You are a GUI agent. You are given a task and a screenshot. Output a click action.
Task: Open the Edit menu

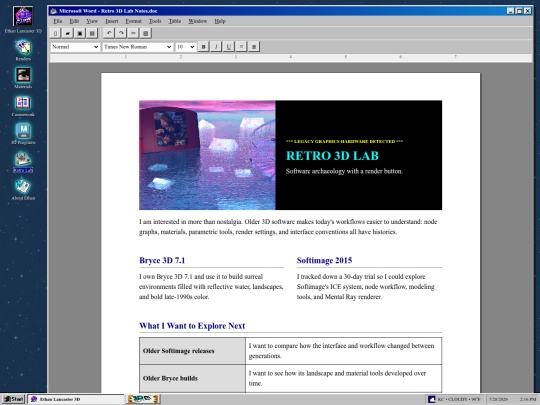(x=74, y=21)
